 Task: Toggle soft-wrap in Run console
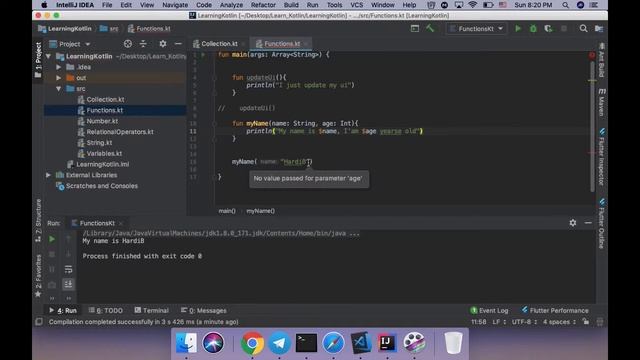point(68,269)
